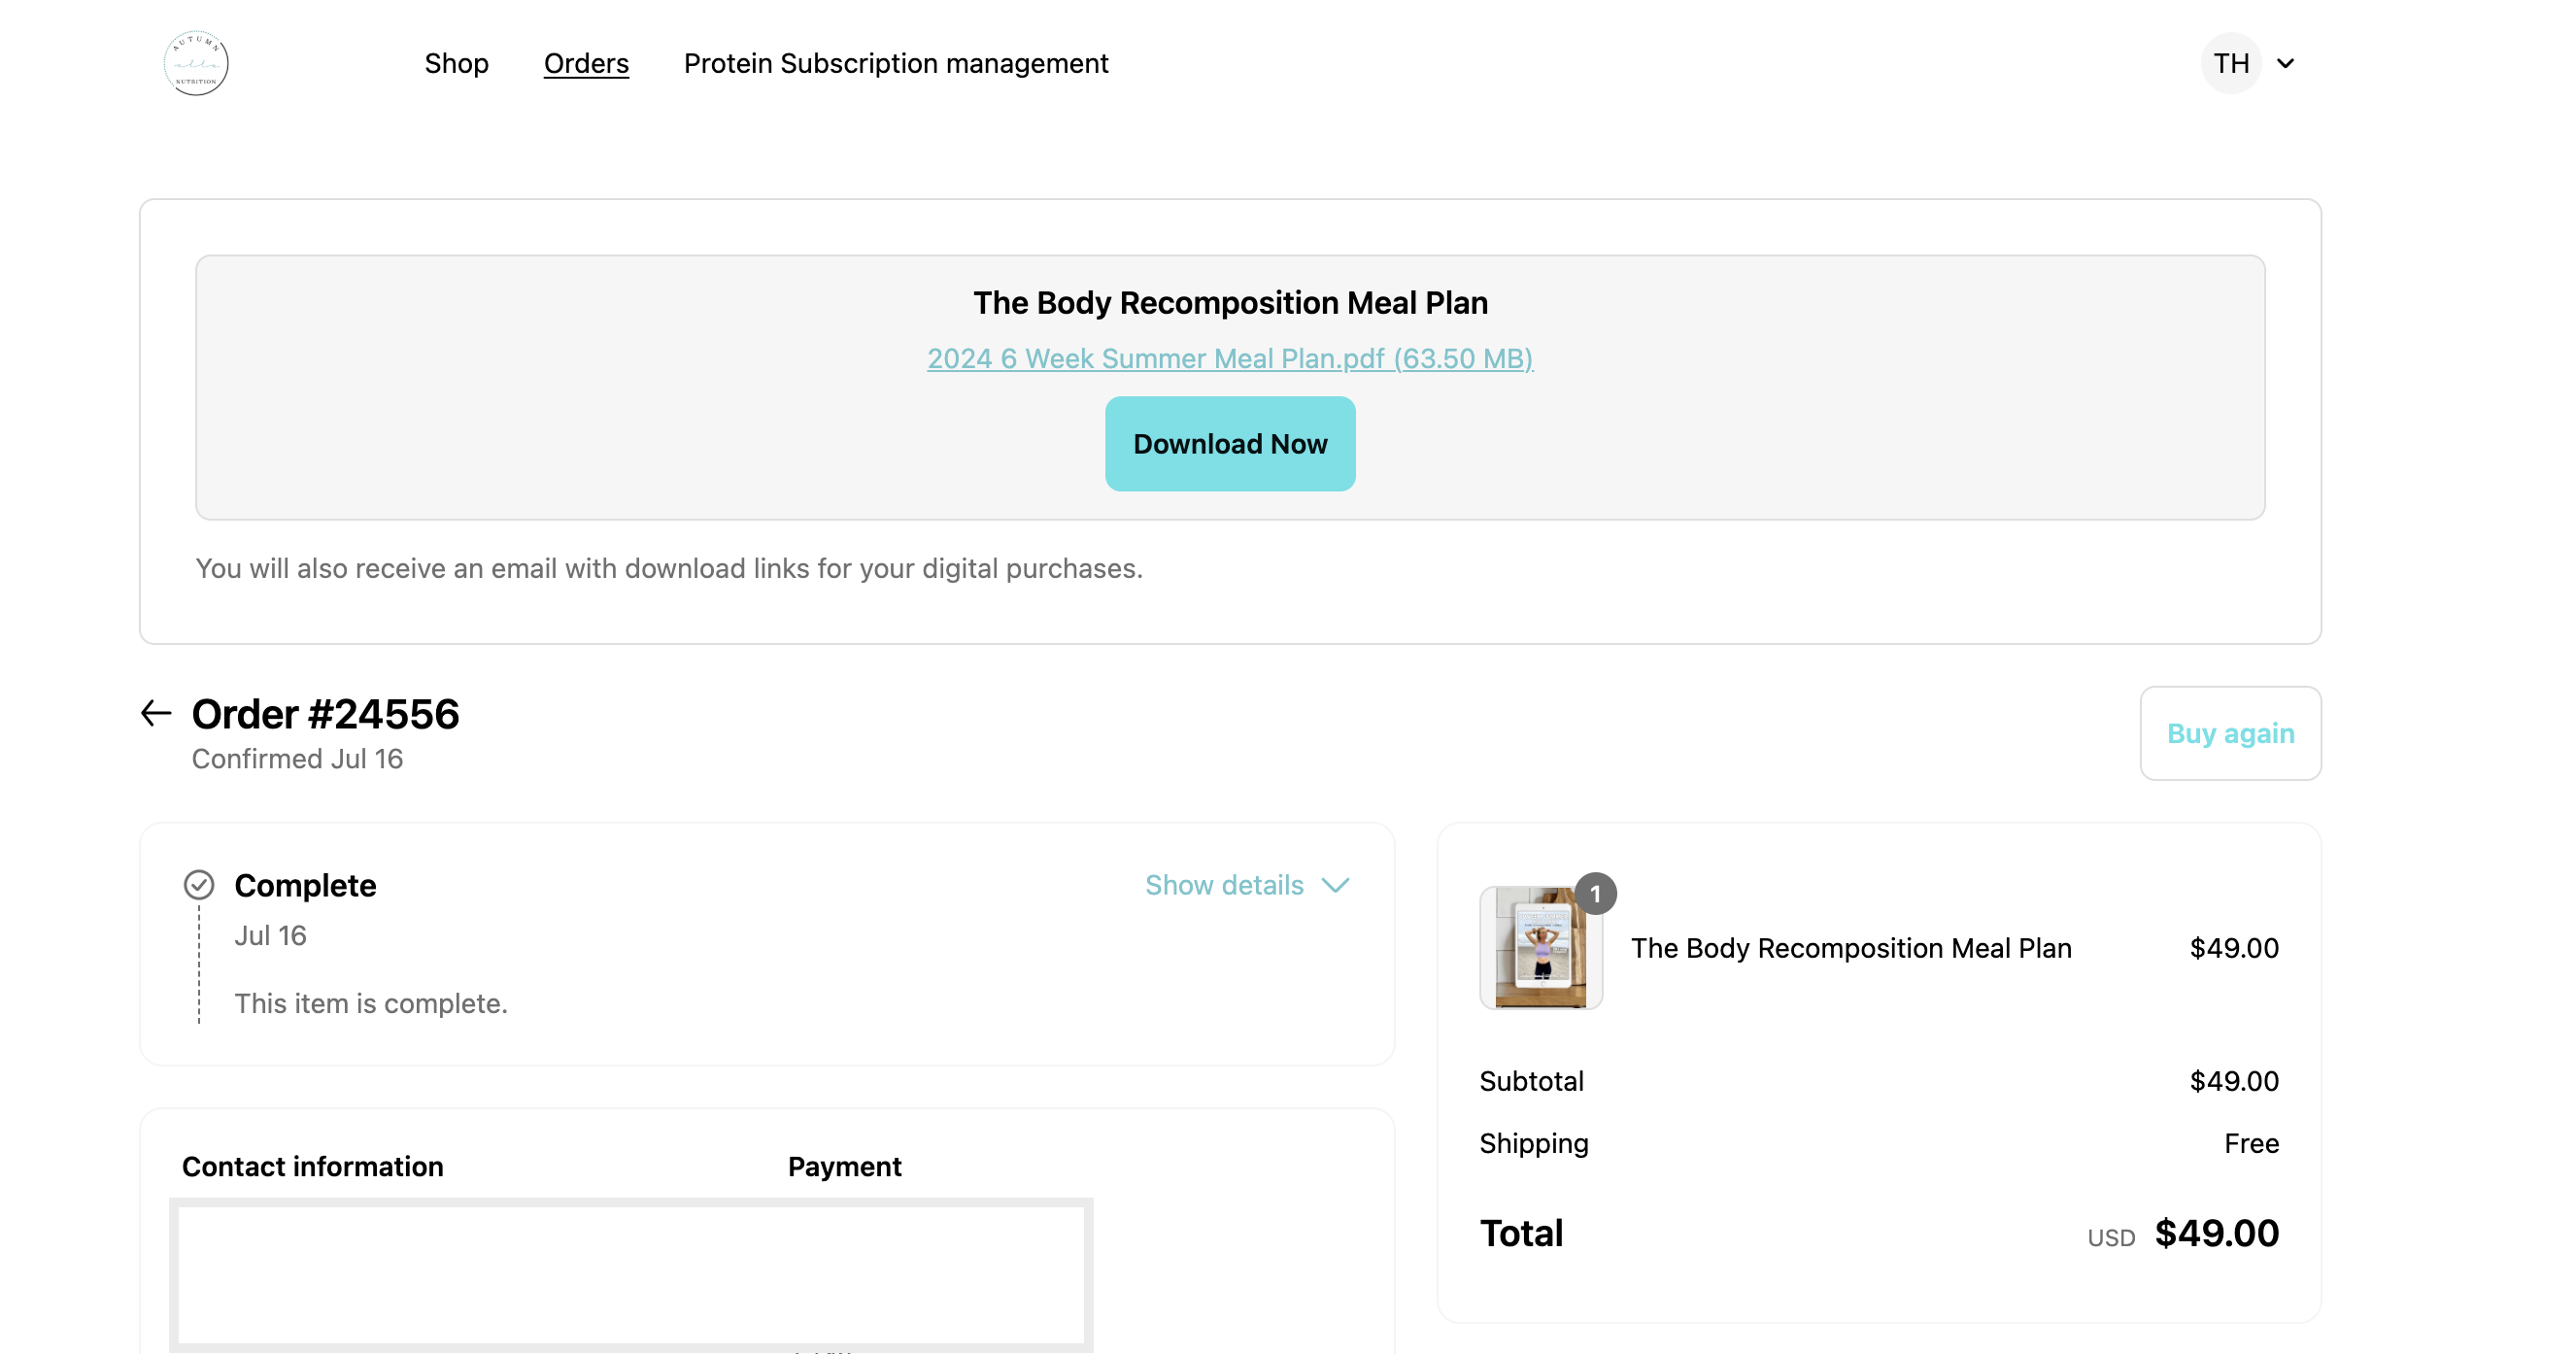Click the Buy again button
This screenshot has height=1354, width=2576.
[2230, 733]
